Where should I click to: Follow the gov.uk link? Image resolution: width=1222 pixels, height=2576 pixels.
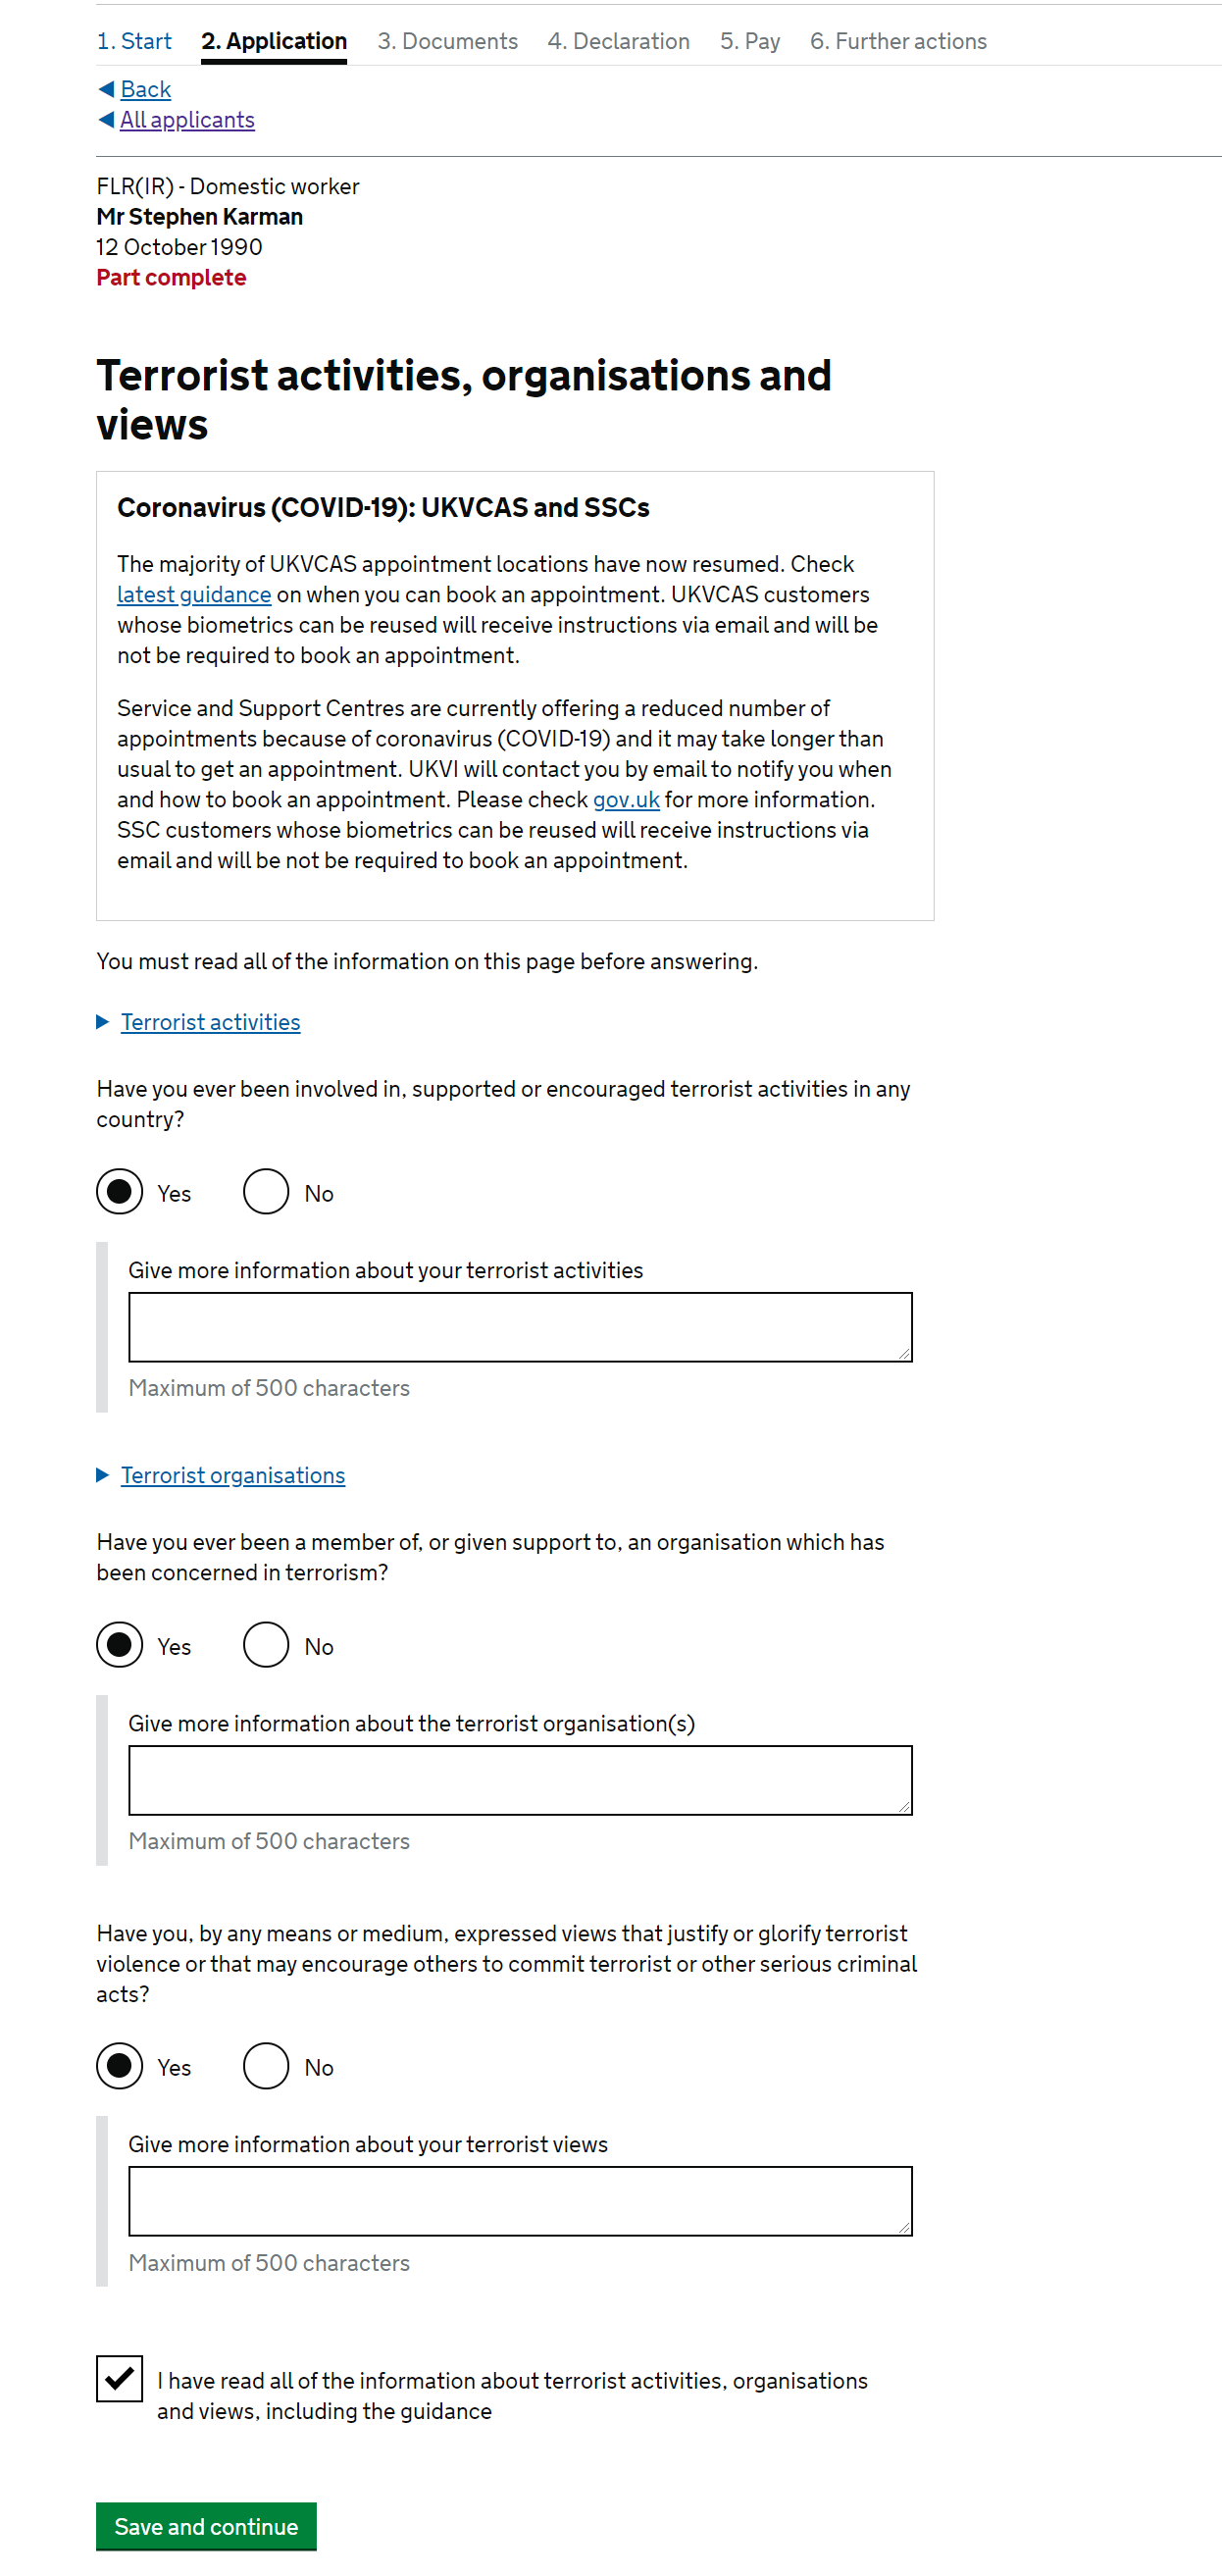pos(626,800)
